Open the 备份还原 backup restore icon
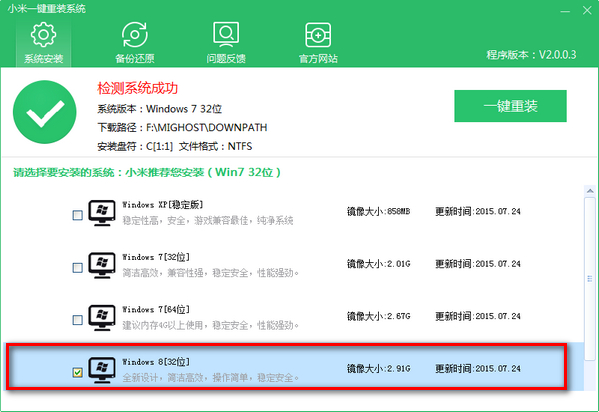 (x=134, y=35)
